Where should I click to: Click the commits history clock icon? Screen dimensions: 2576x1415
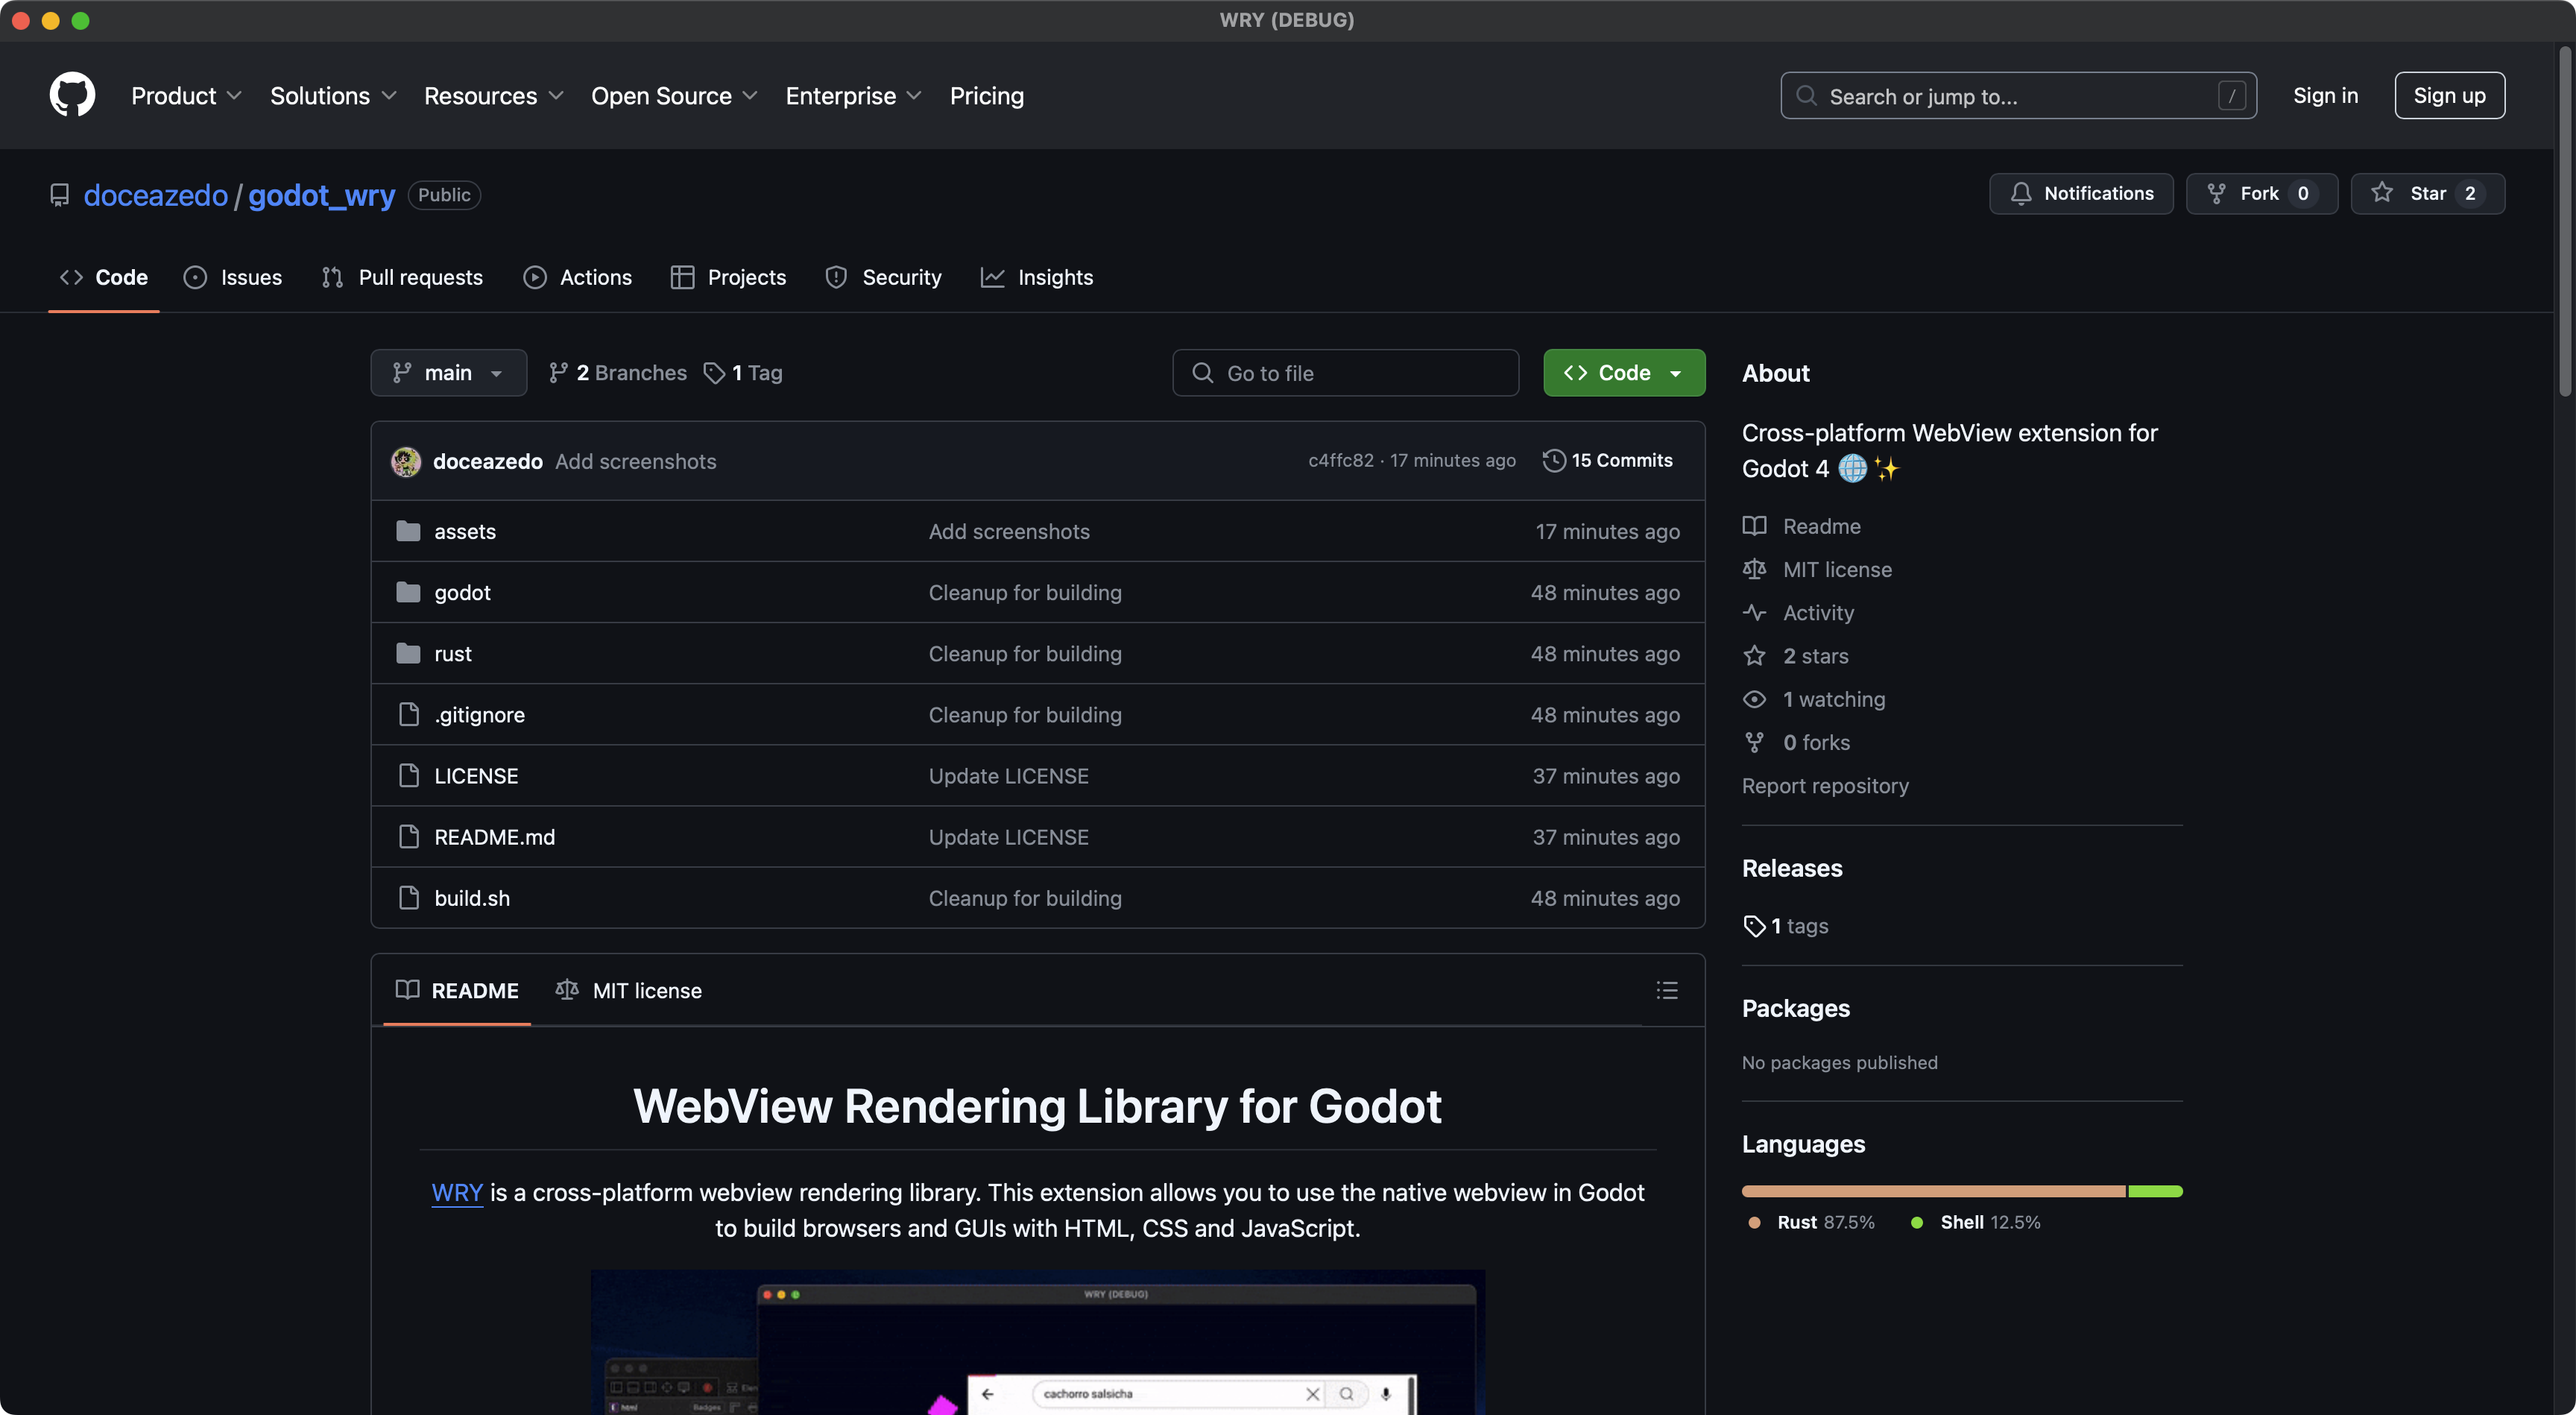(1553, 460)
